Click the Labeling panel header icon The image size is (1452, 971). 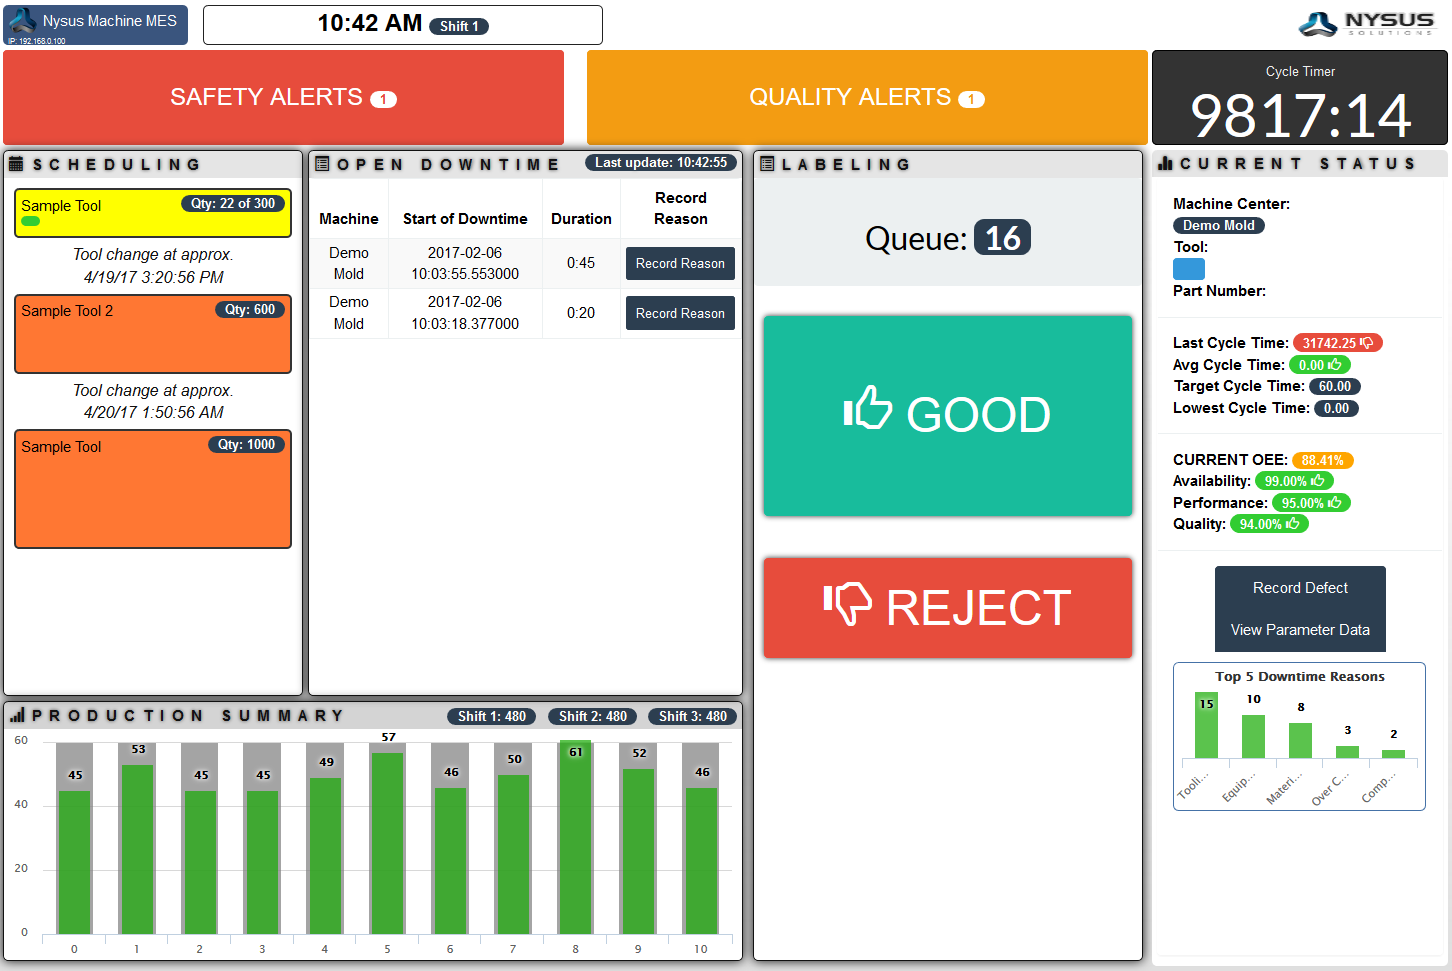pos(767,164)
